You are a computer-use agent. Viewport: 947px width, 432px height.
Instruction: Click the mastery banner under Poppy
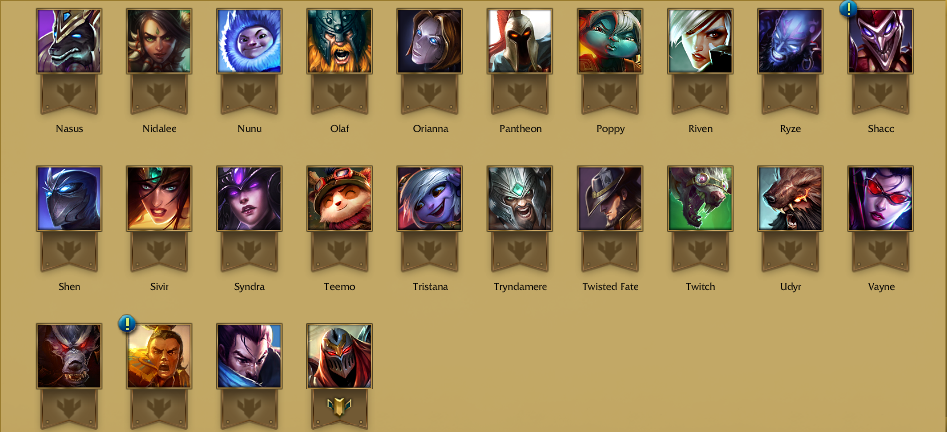coord(610,94)
